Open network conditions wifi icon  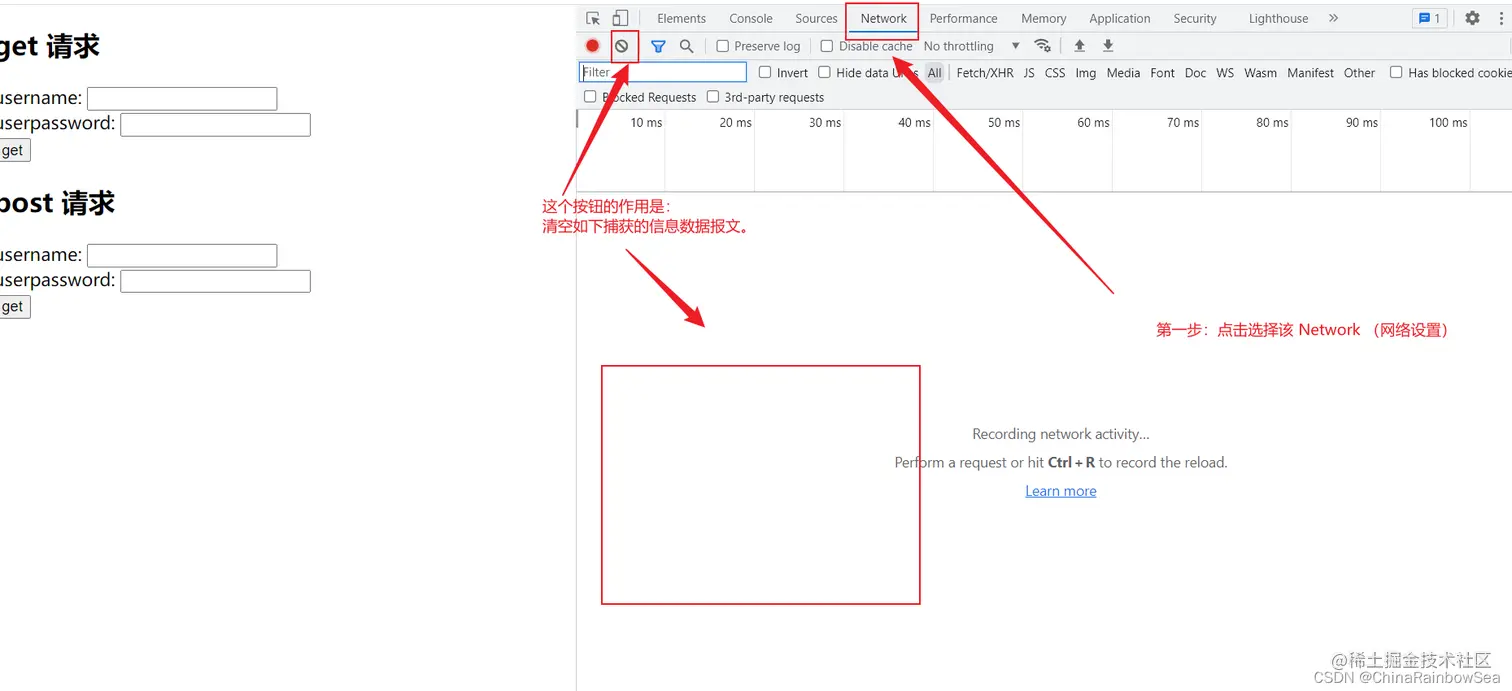1042,46
